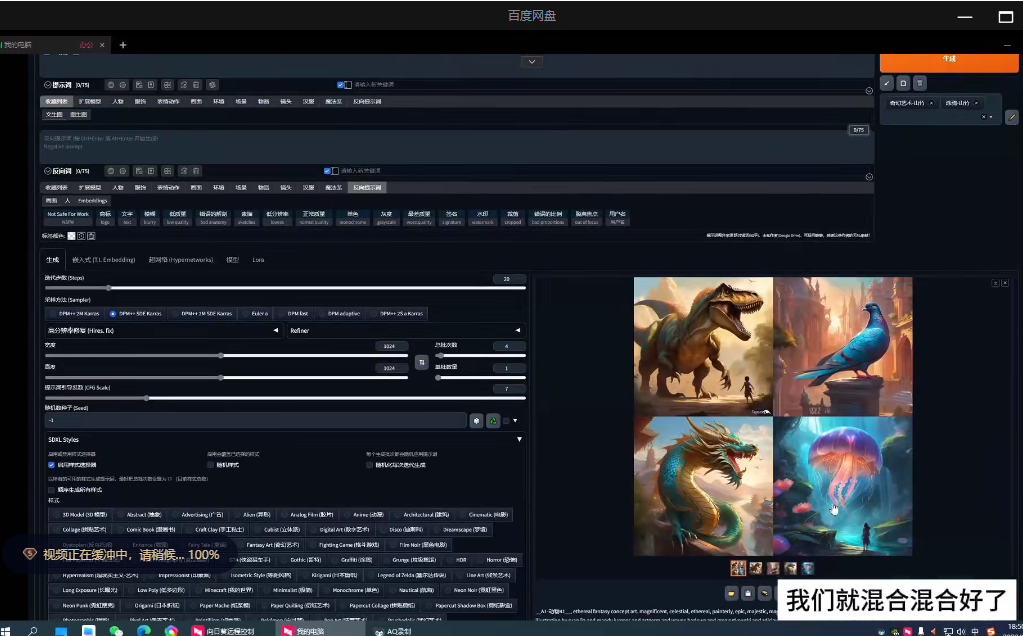1023x636 pixels.
Task: Select the DPM fast sampler
Action: pyautogui.click(x=293, y=314)
